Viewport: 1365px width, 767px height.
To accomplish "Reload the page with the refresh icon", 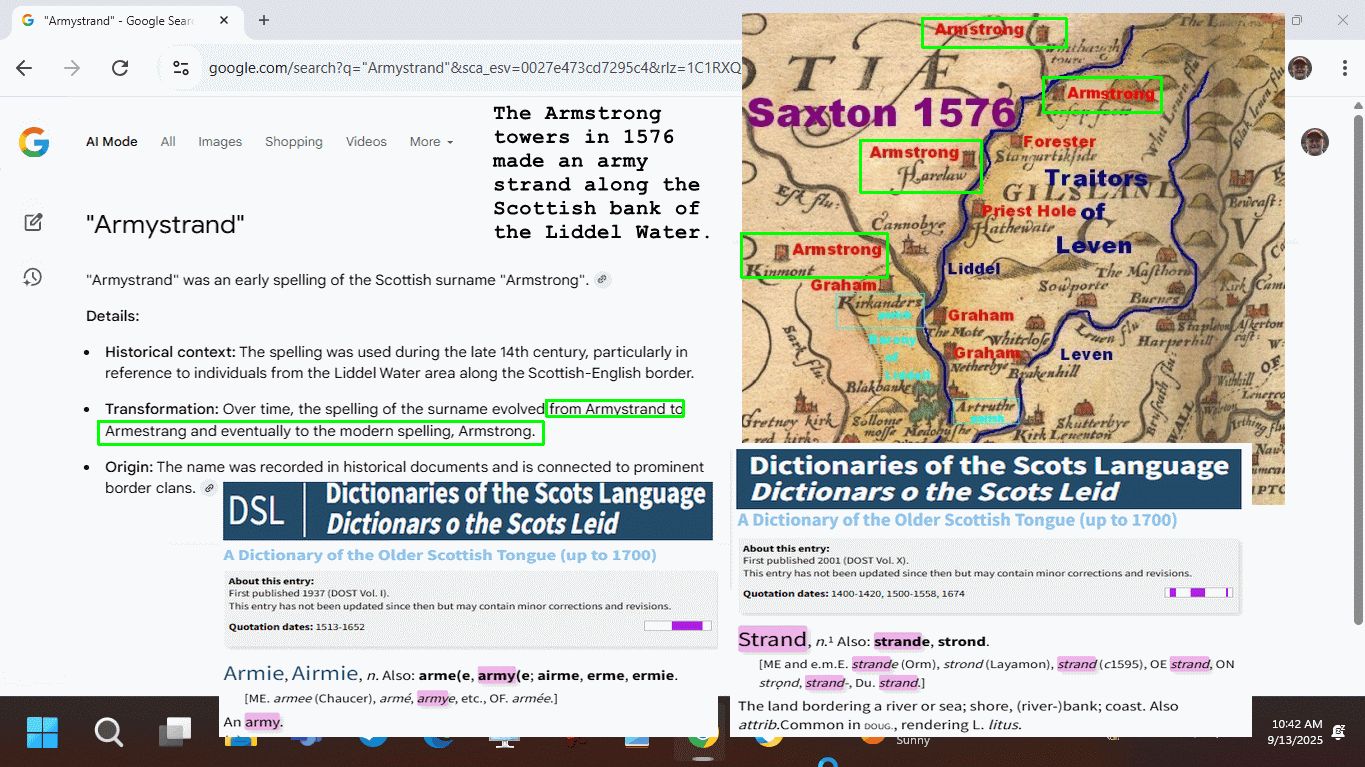I will (x=120, y=68).
